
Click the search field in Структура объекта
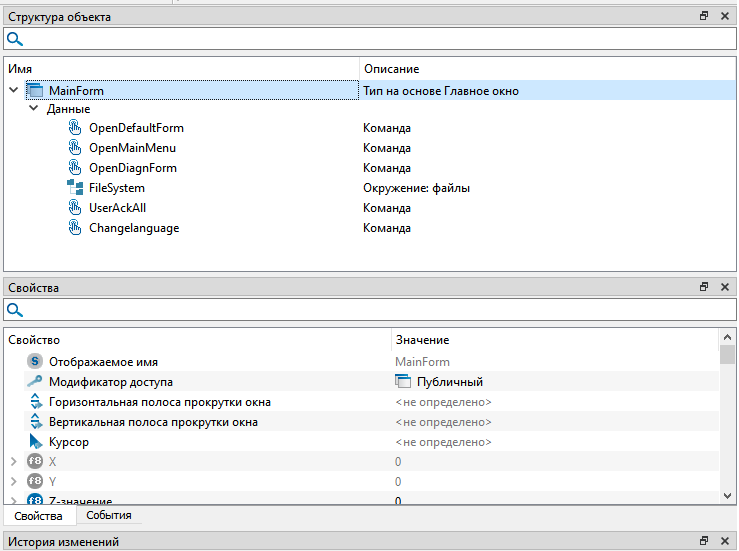pos(370,39)
